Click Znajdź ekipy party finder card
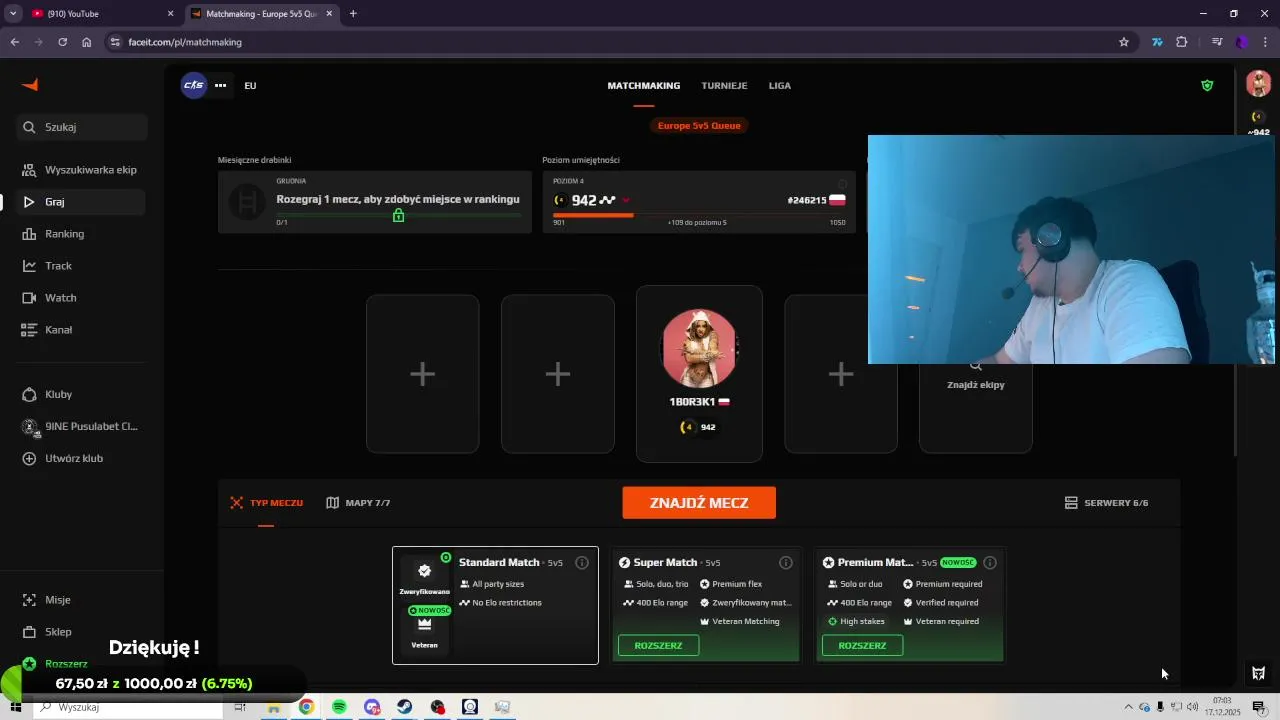This screenshot has height=720, width=1280. tap(976, 385)
